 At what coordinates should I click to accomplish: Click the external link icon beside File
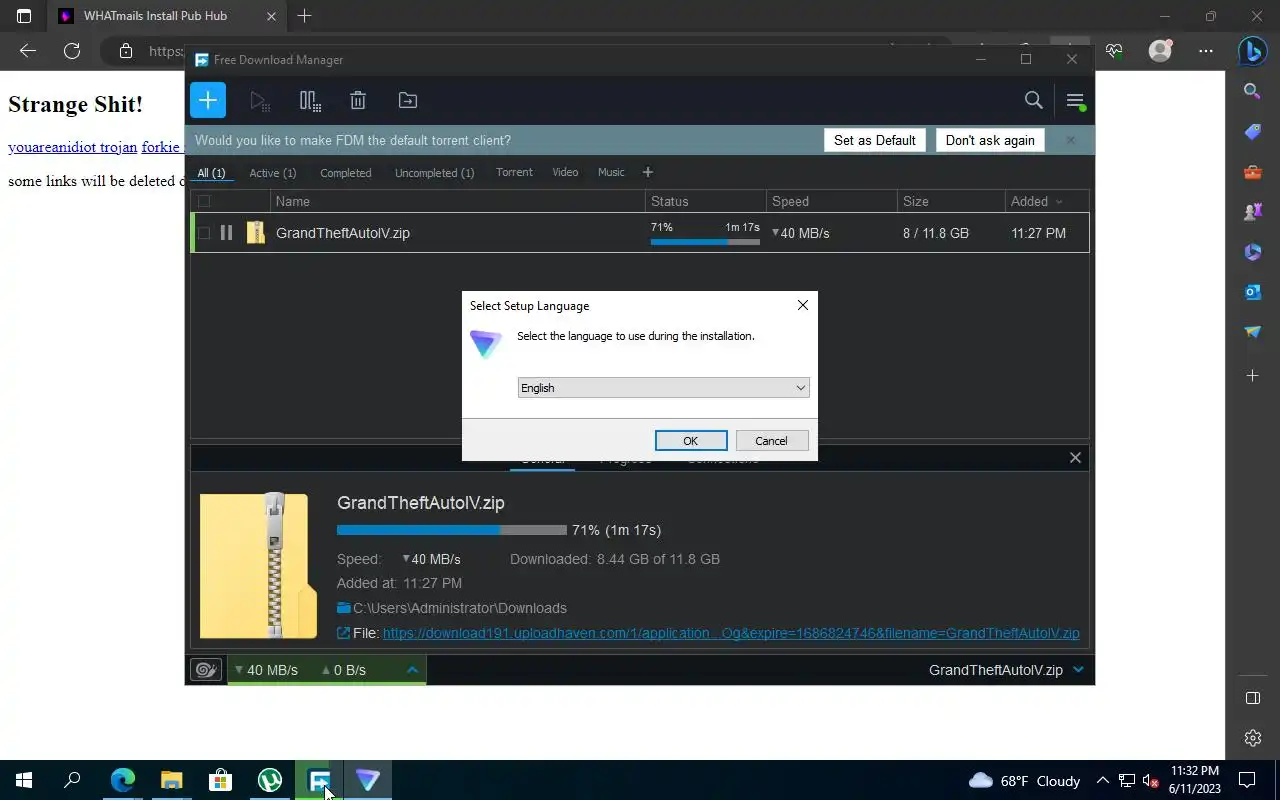click(344, 633)
